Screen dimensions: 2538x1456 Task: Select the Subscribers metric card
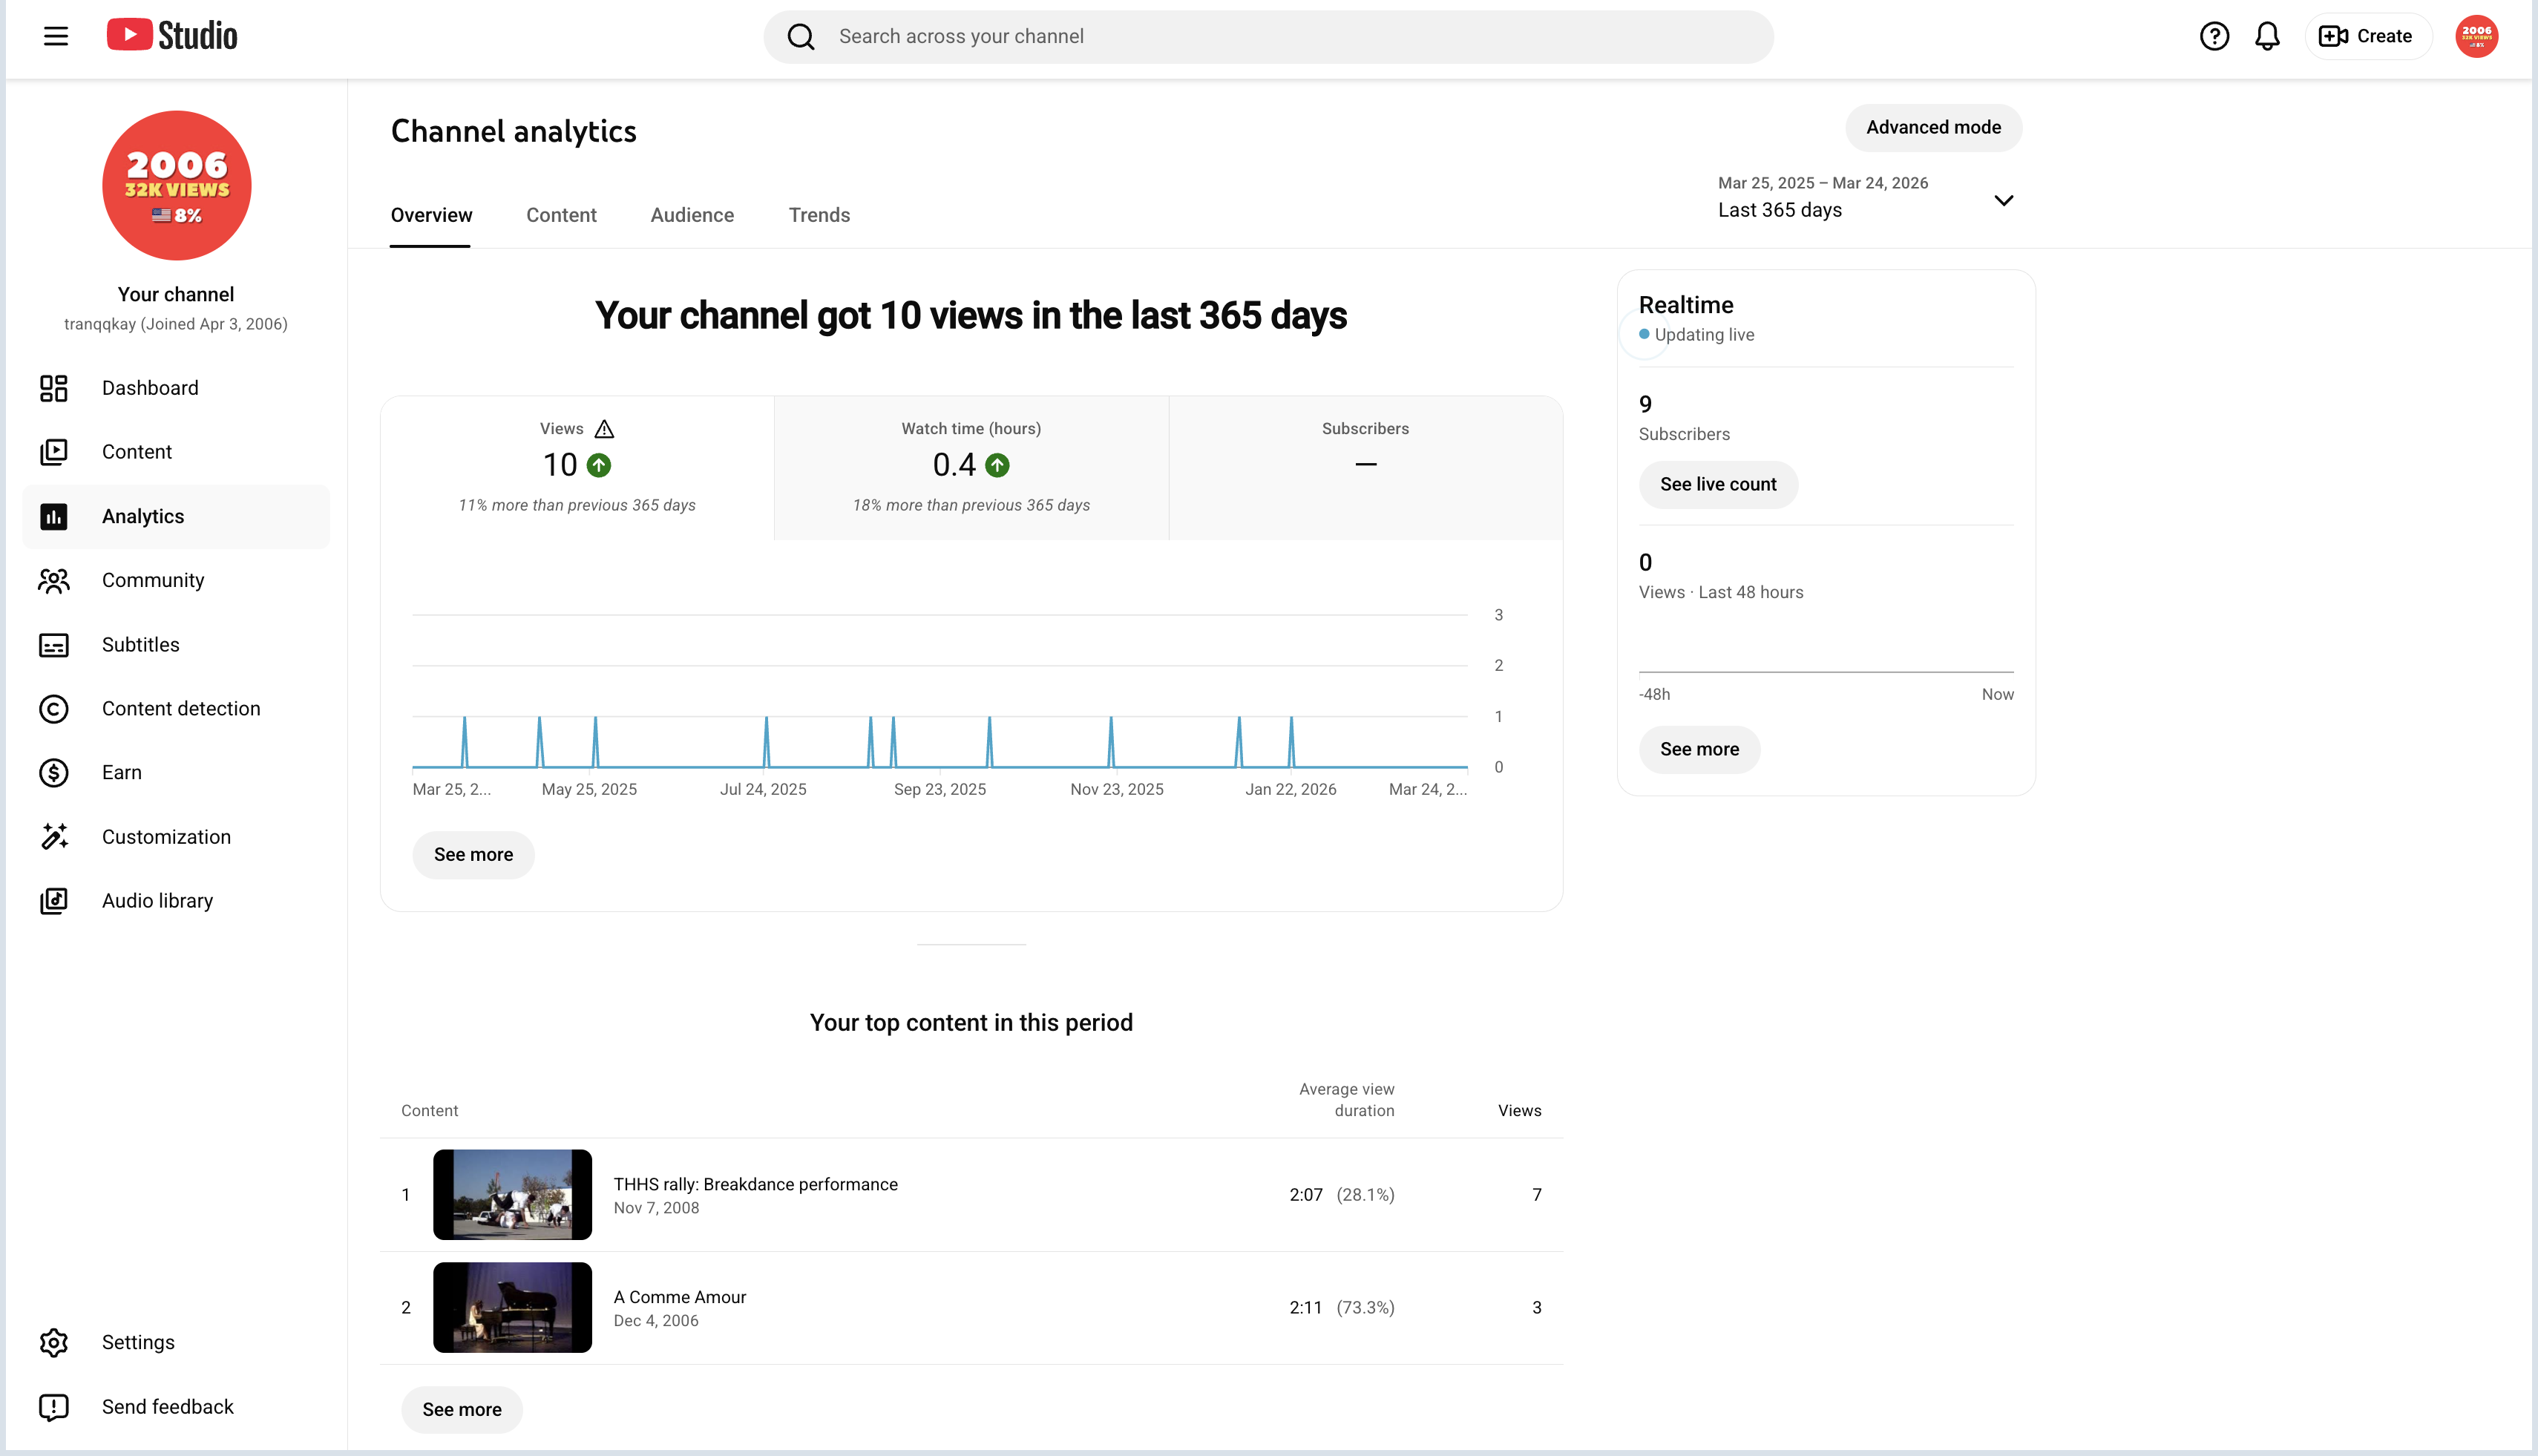pyautogui.click(x=1365, y=468)
